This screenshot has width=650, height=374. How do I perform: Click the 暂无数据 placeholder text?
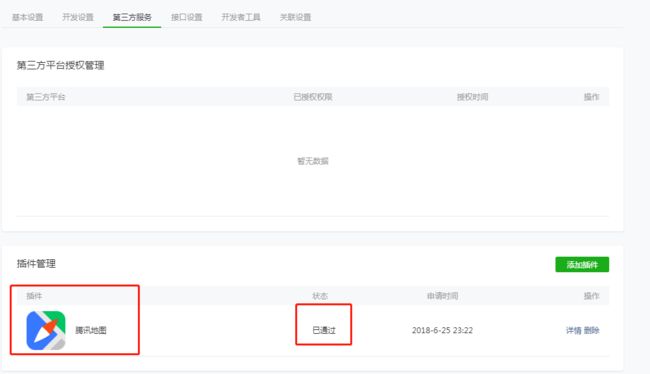coord(313,161)
